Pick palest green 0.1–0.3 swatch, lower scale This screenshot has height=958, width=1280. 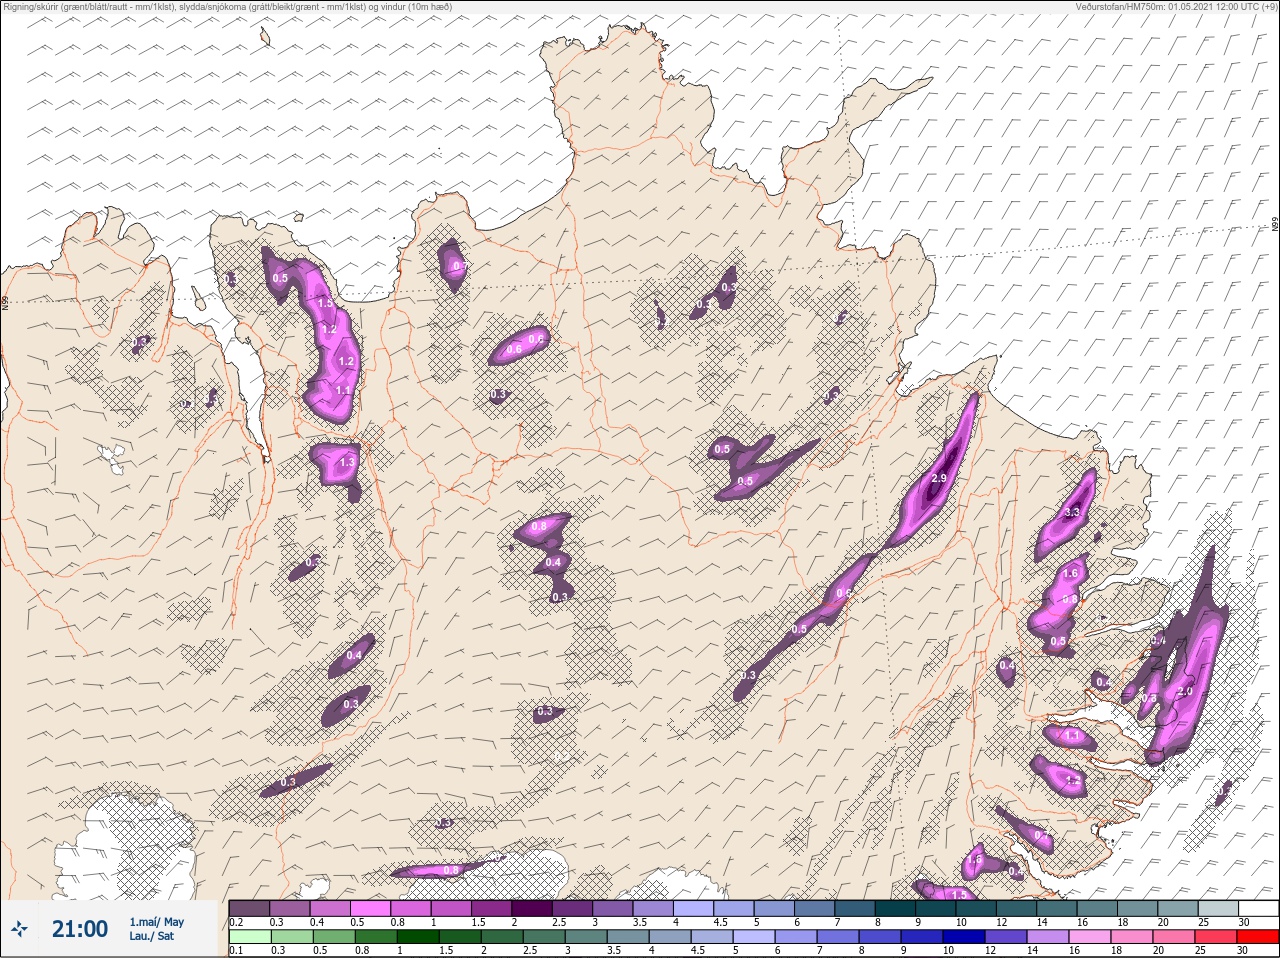(250, 937)
